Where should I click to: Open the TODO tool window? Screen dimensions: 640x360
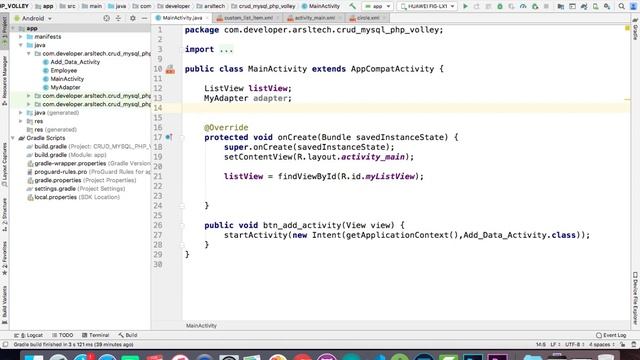pos(62,335)
